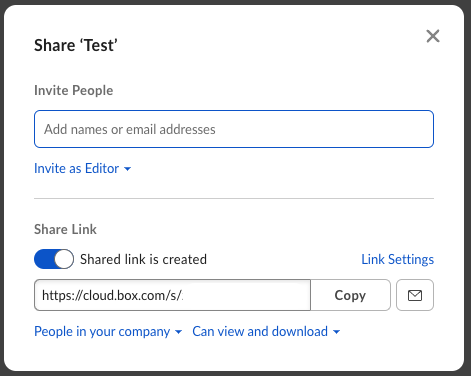The width and height of the screenshot is (471, 376).
Task: Open the Invite as Editor role dropdown
Action: click(83, 169)
